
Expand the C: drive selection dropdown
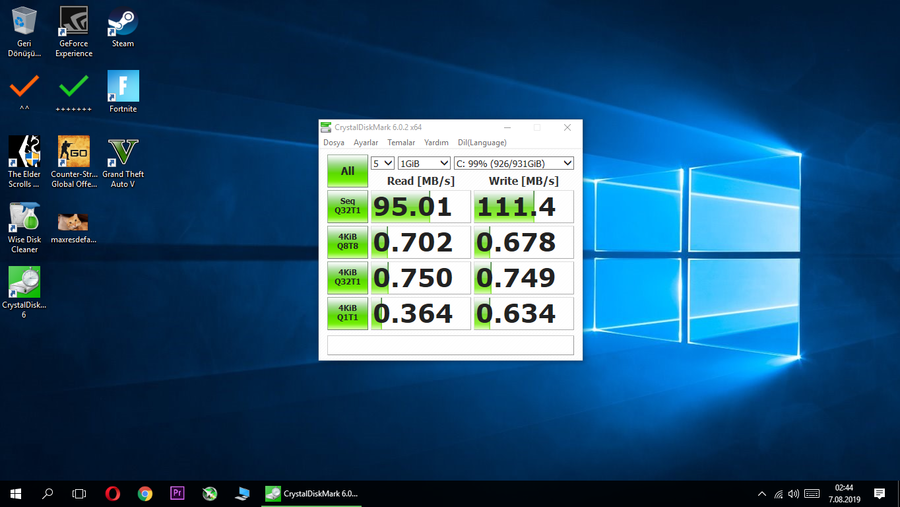coord(514,163)
